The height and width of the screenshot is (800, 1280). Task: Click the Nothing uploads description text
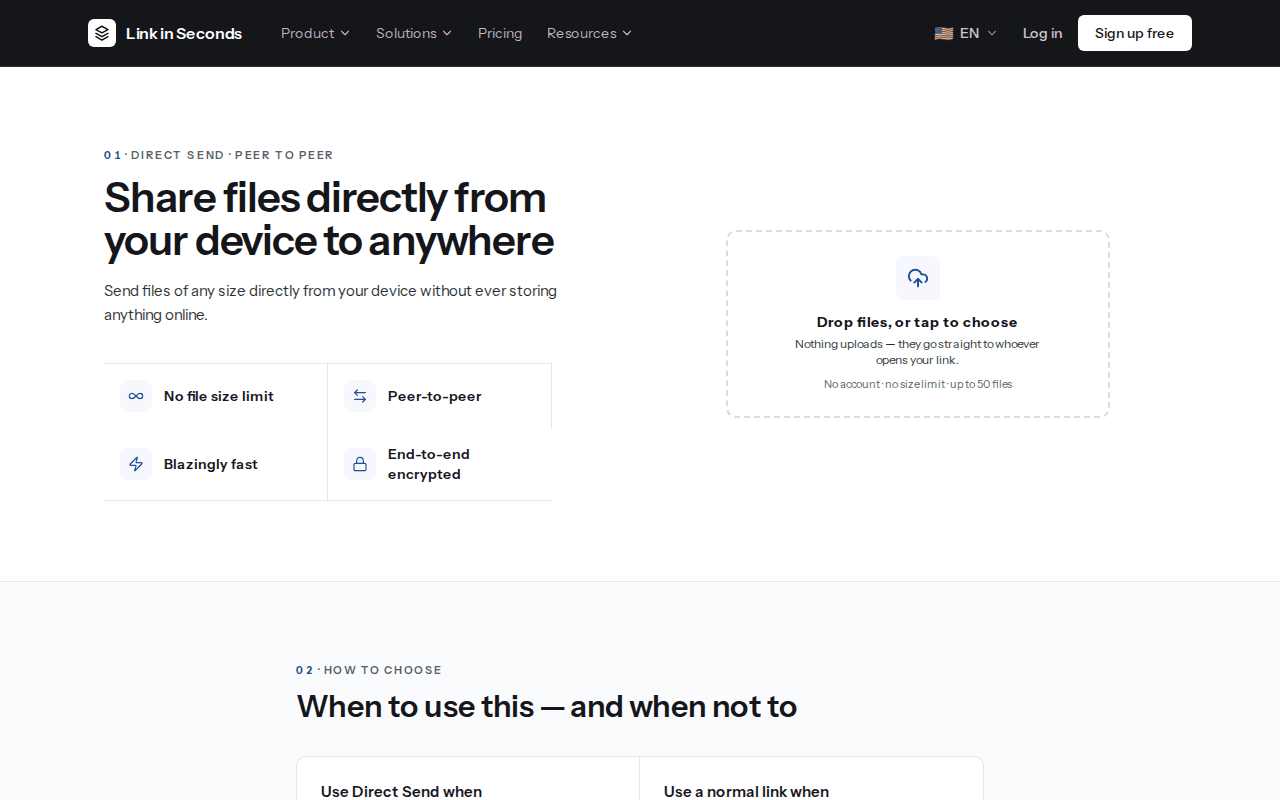[917, 352]
